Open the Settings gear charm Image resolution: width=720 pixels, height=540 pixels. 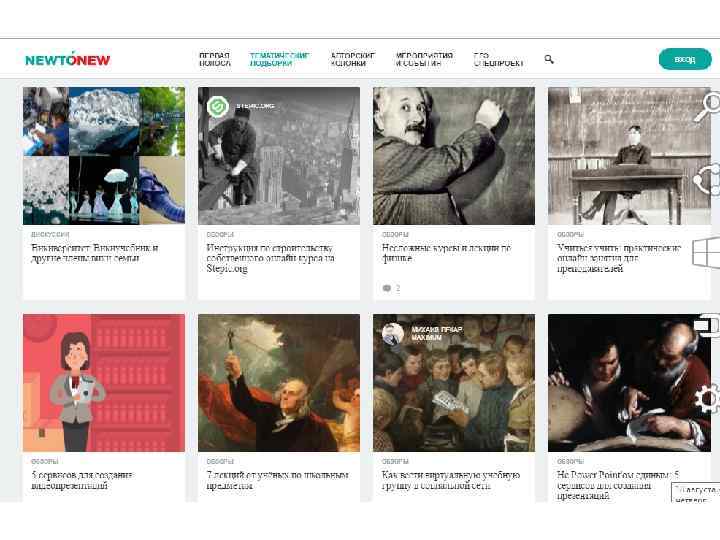(x=707, y=398)
